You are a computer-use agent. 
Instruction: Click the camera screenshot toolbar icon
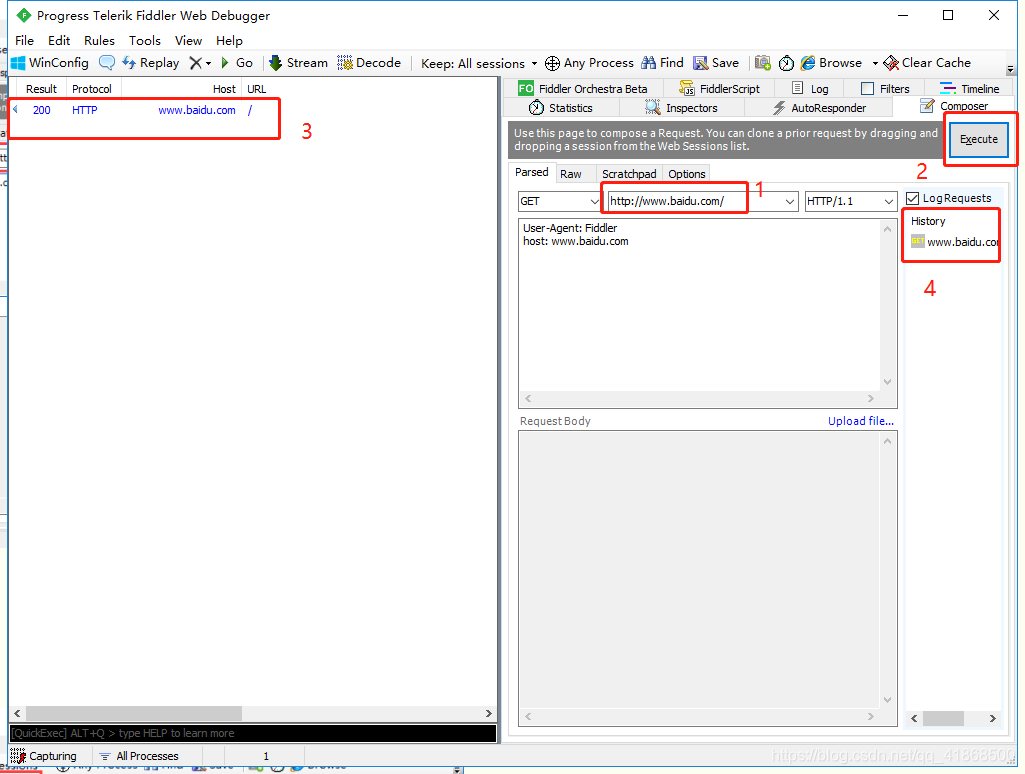pos(763,63)
